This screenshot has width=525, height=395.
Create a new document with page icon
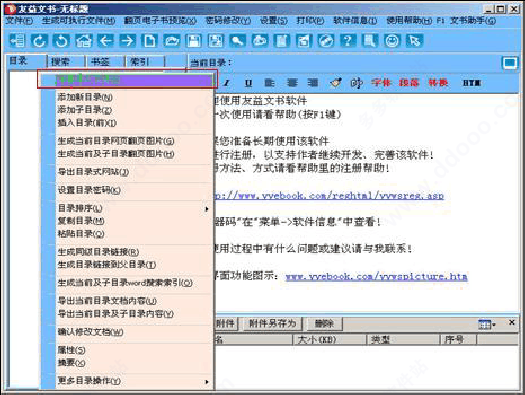point(150,41)
